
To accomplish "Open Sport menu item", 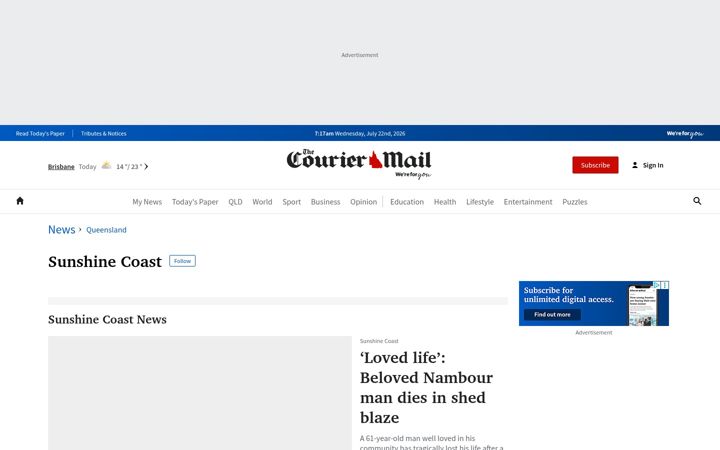I will point(292,202).
